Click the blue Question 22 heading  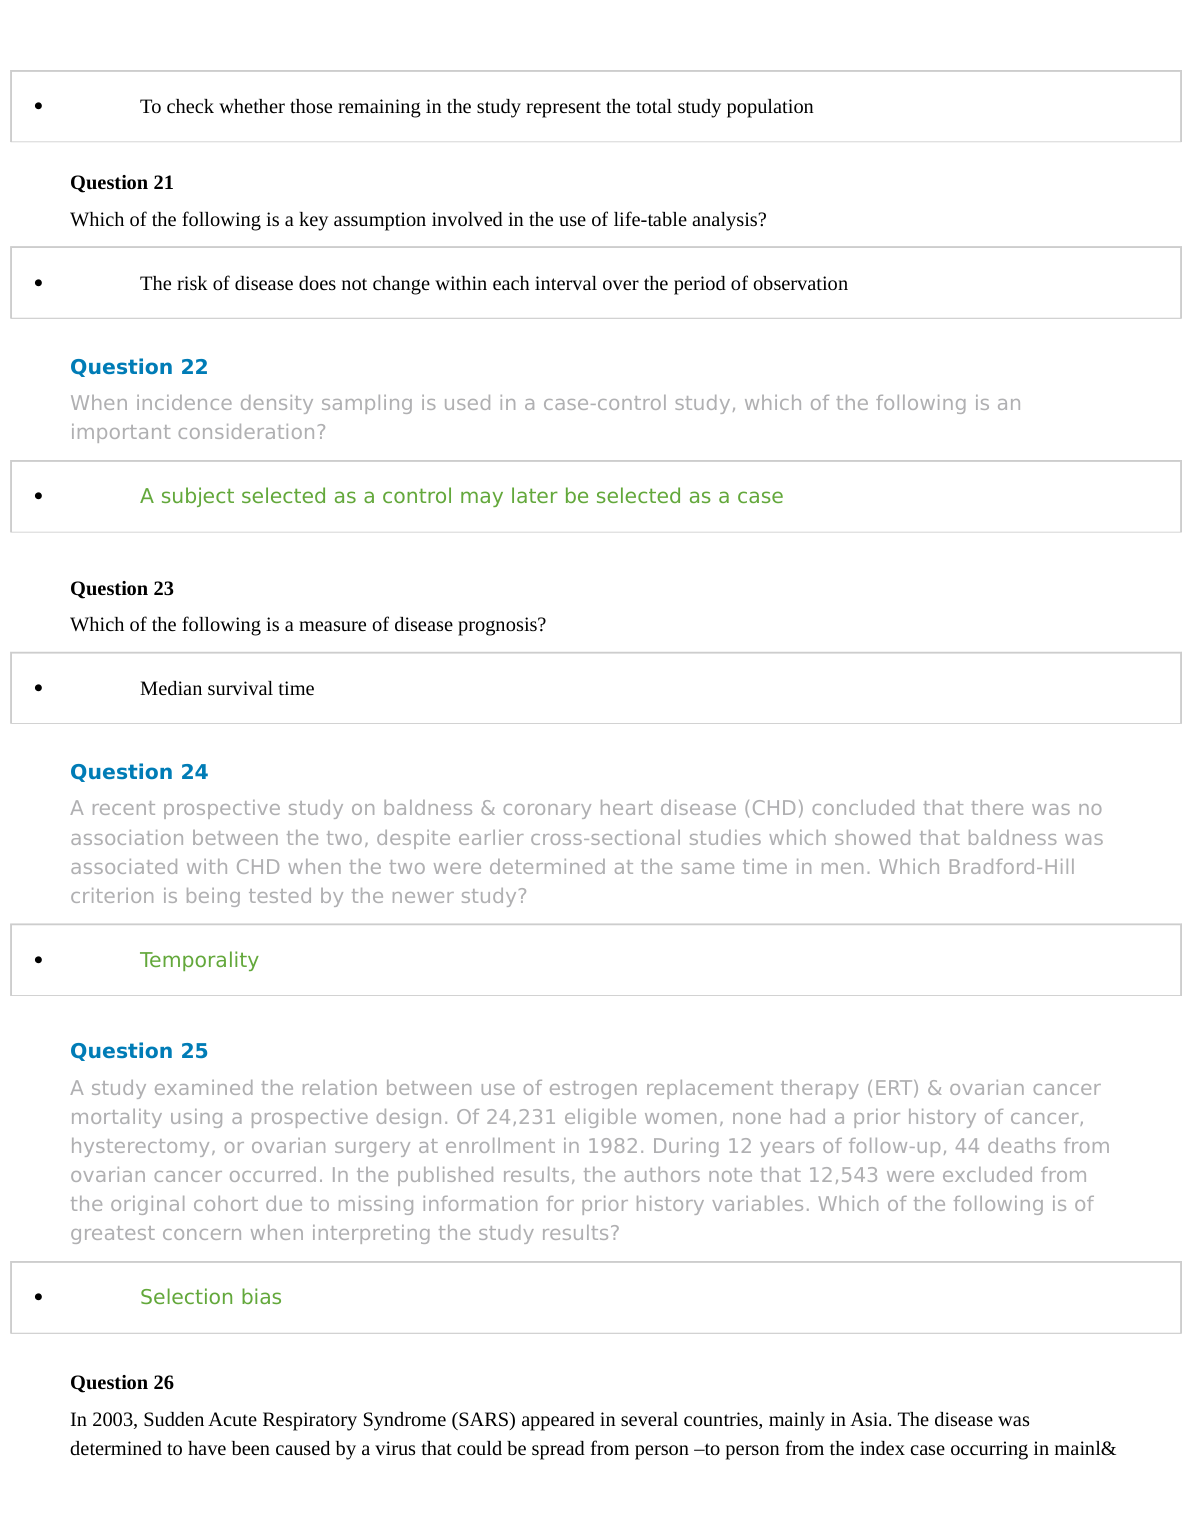pos(139,367)
